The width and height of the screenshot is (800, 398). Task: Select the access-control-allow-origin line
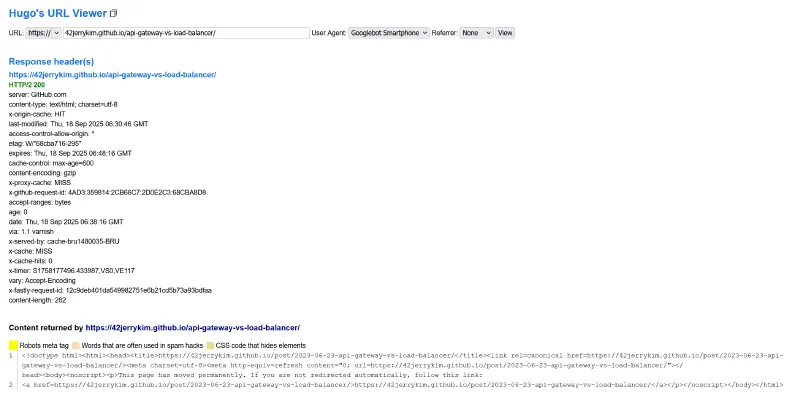[x=52, y=134]
